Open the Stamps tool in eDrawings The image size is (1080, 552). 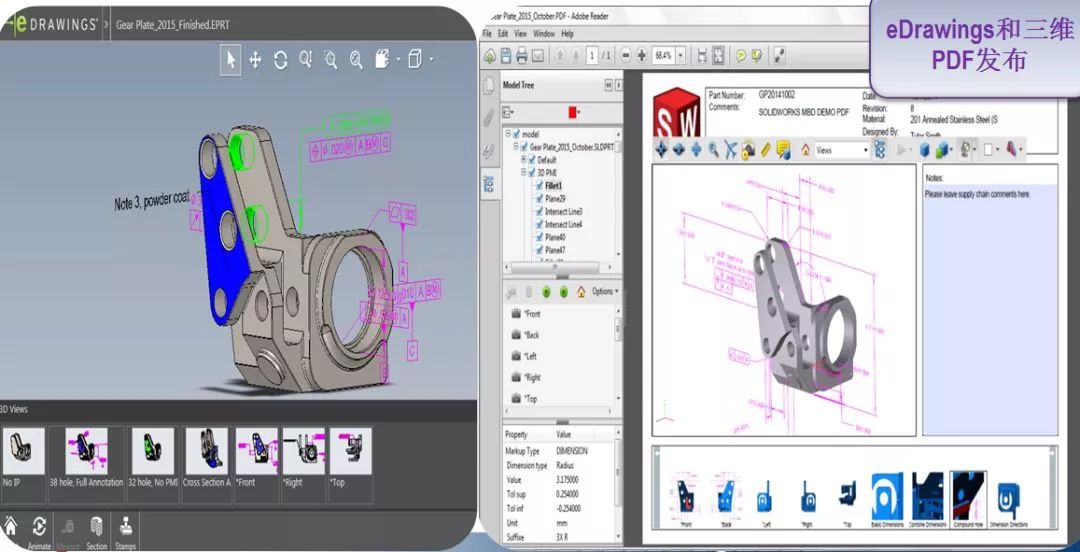coord(126,527)
